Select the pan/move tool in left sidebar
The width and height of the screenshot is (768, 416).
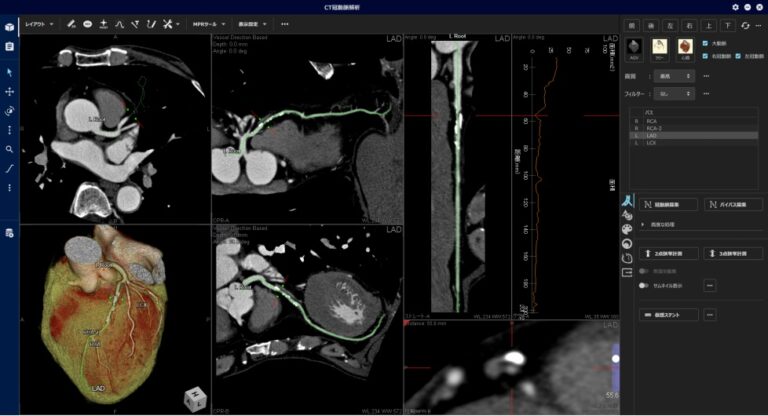[x=9, y=91]
